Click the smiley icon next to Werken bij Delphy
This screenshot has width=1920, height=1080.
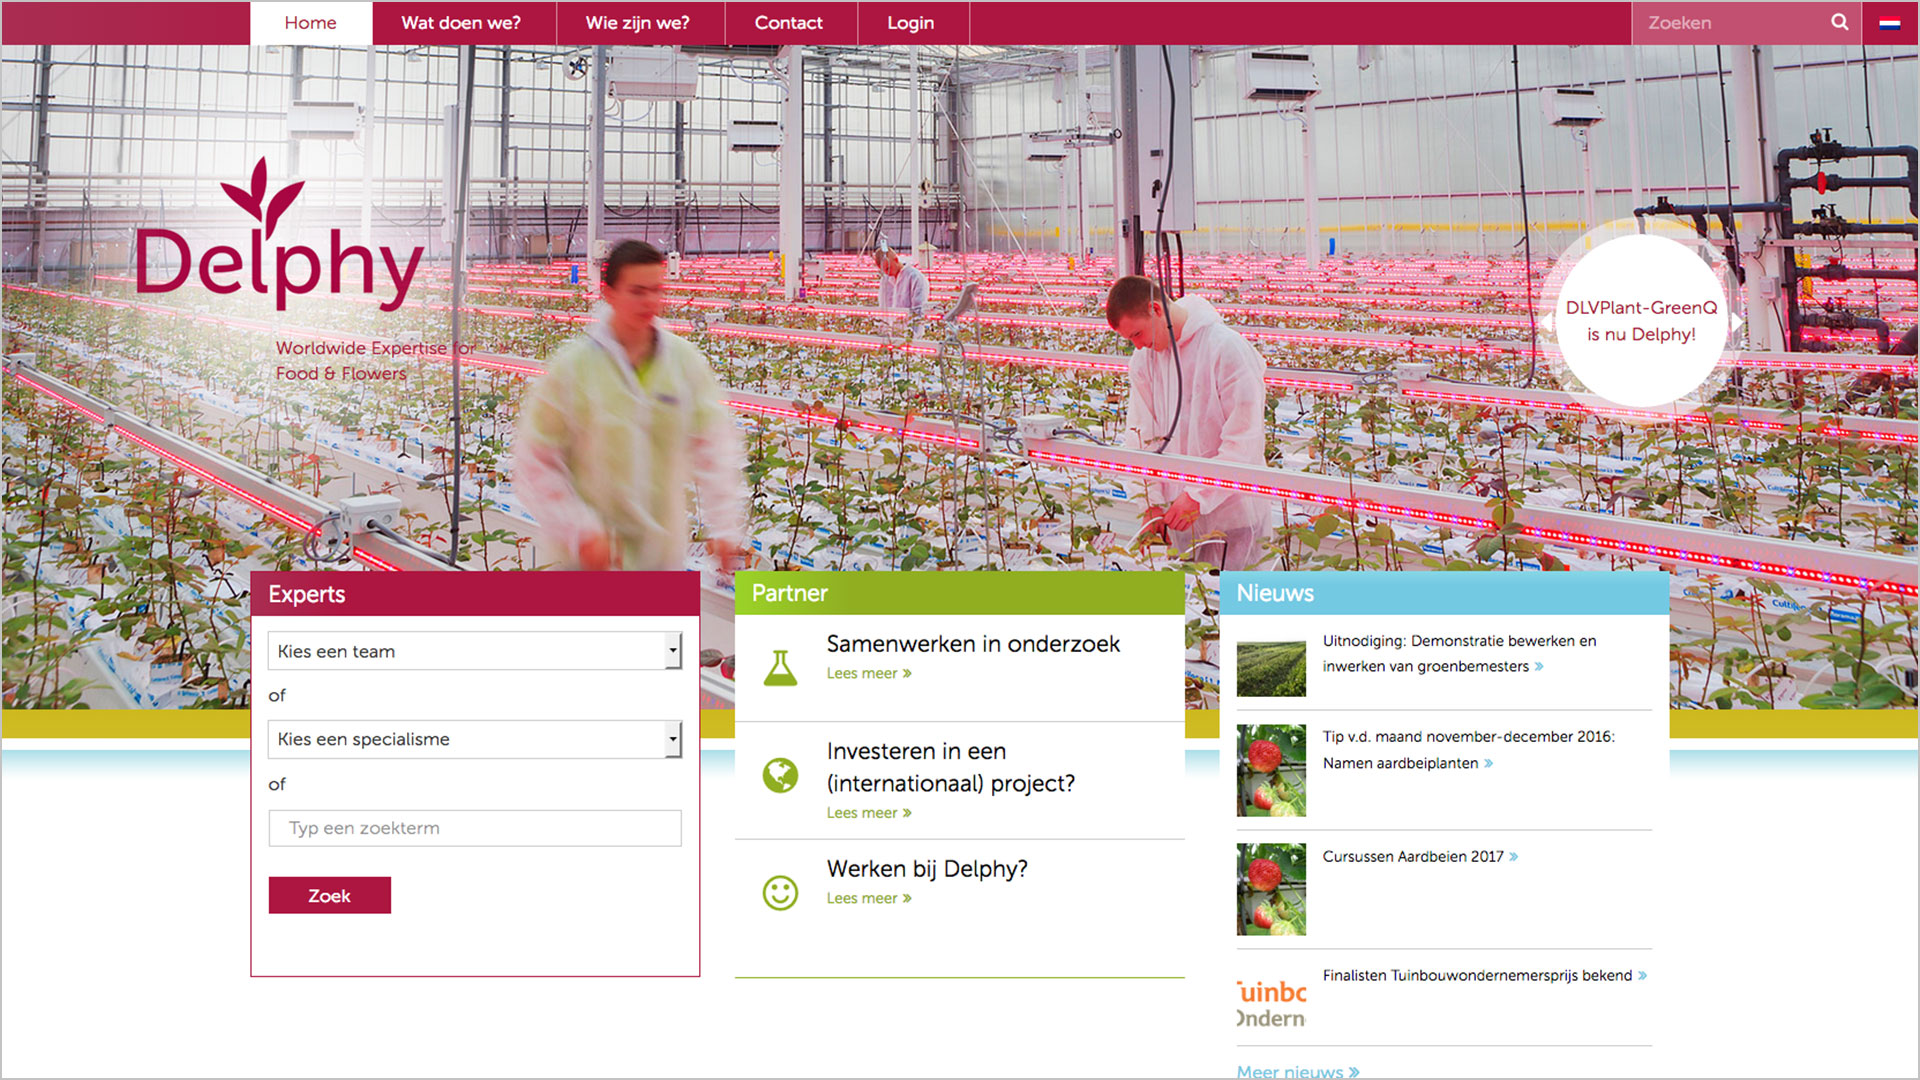pyautogui.click(x=780, y=892)
